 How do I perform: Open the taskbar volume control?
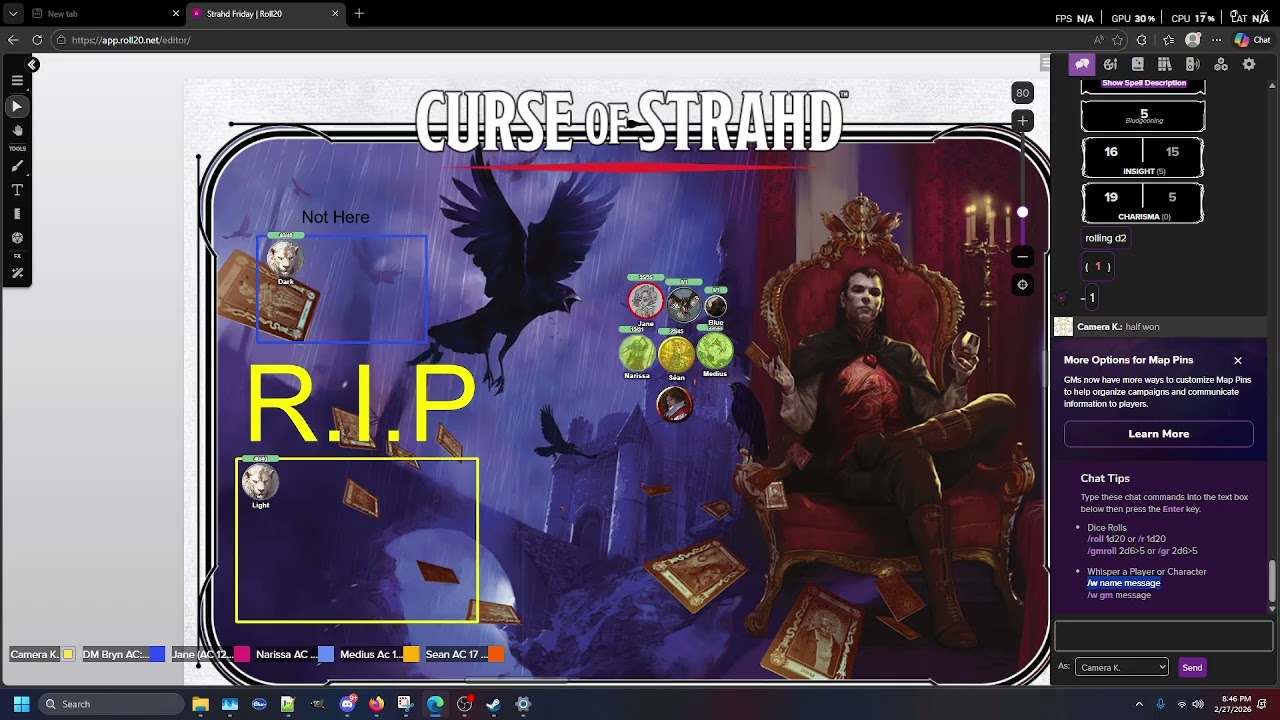[x=1198, y=704]
